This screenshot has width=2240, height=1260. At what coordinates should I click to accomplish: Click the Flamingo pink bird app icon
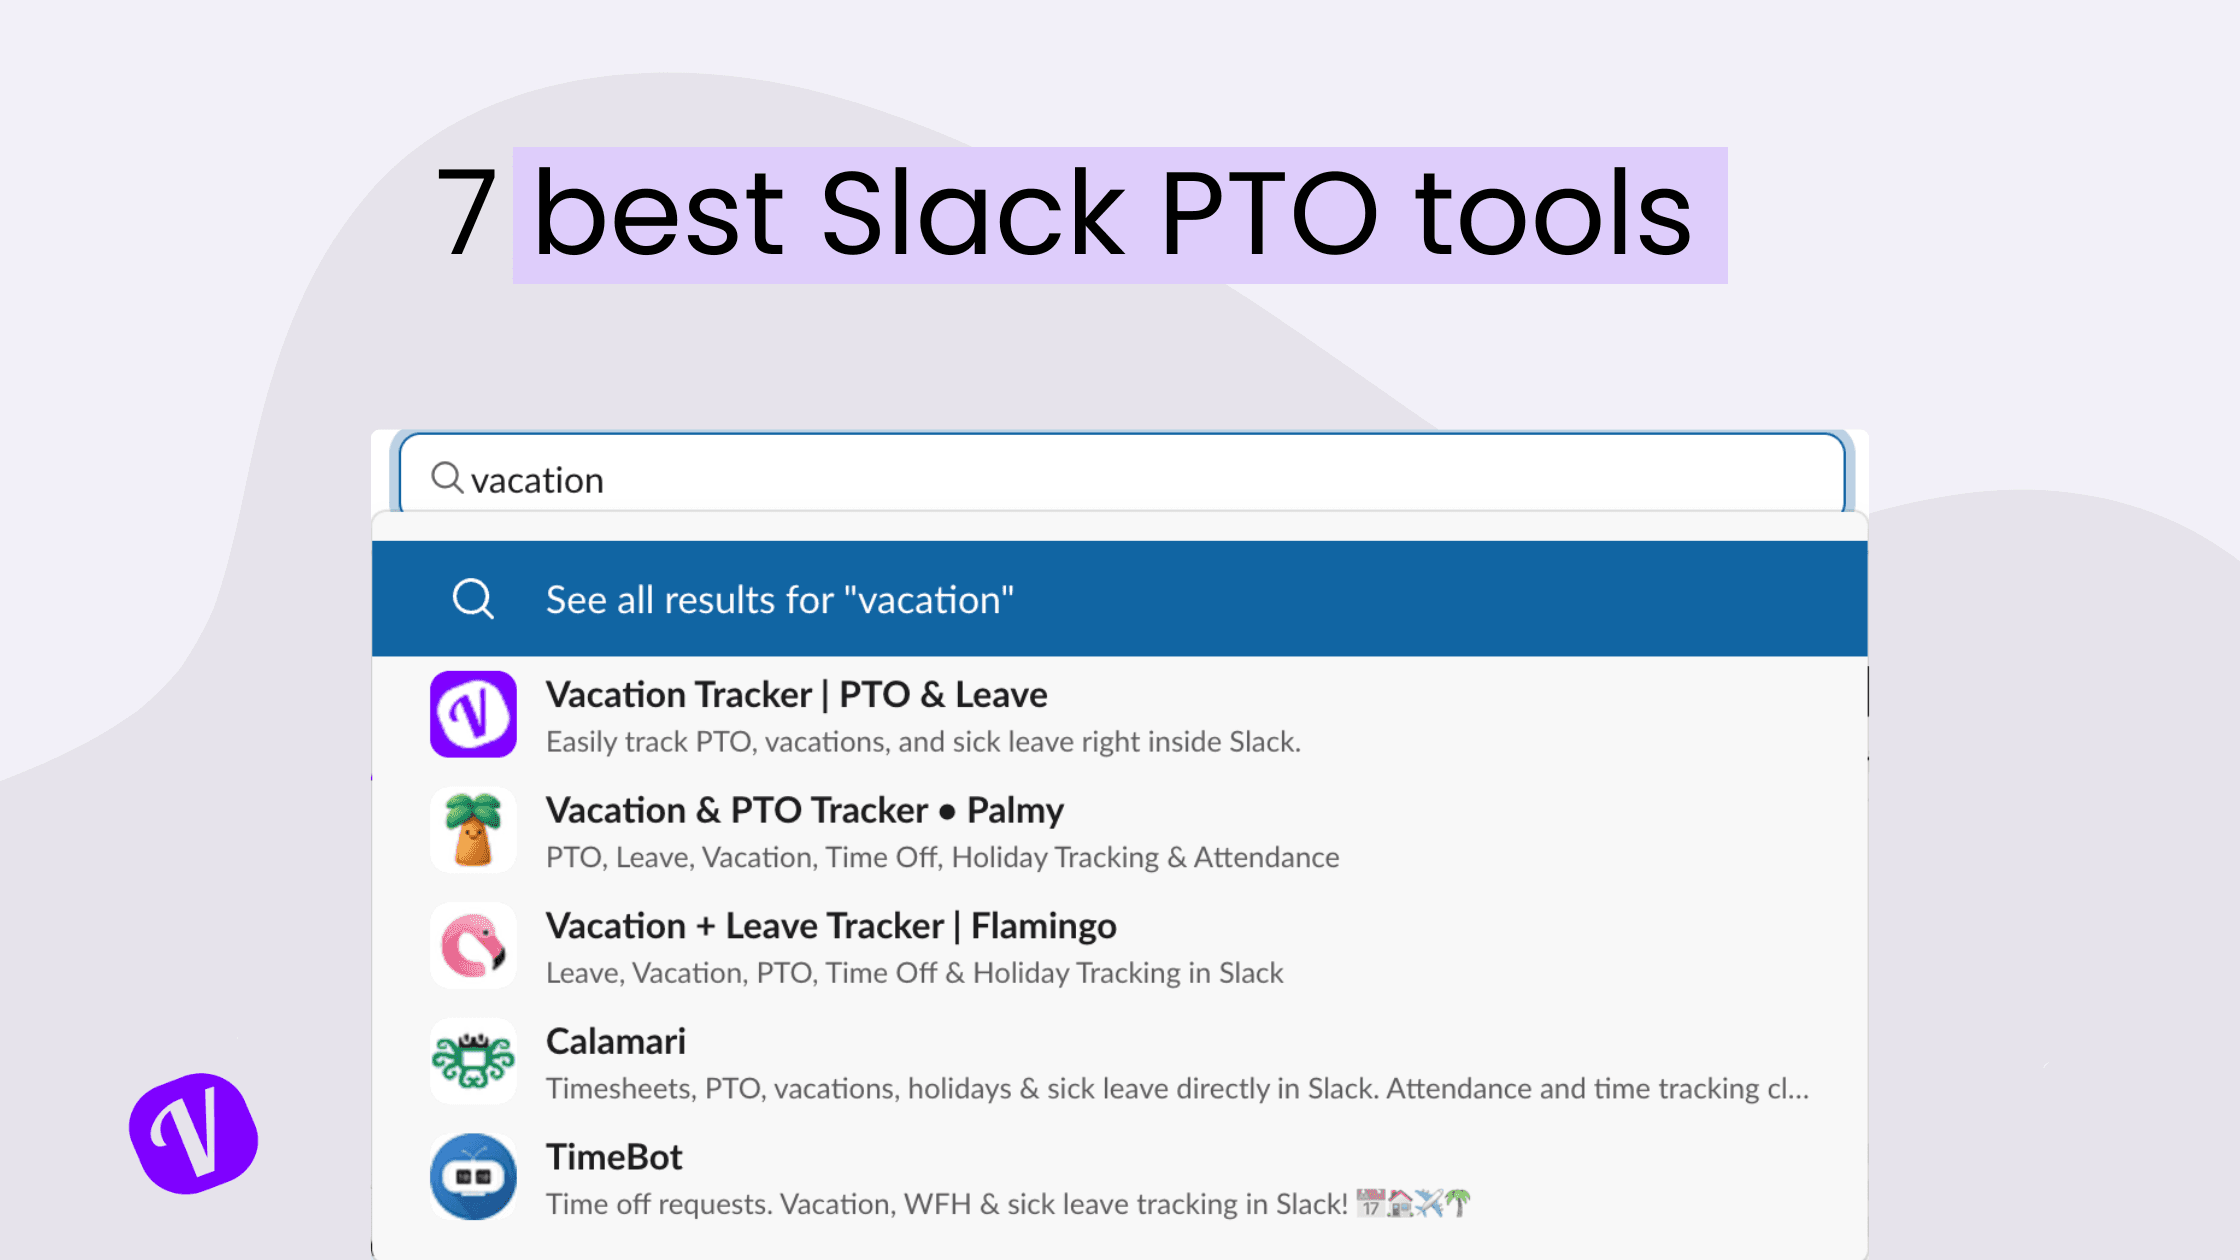click(473, 945)
